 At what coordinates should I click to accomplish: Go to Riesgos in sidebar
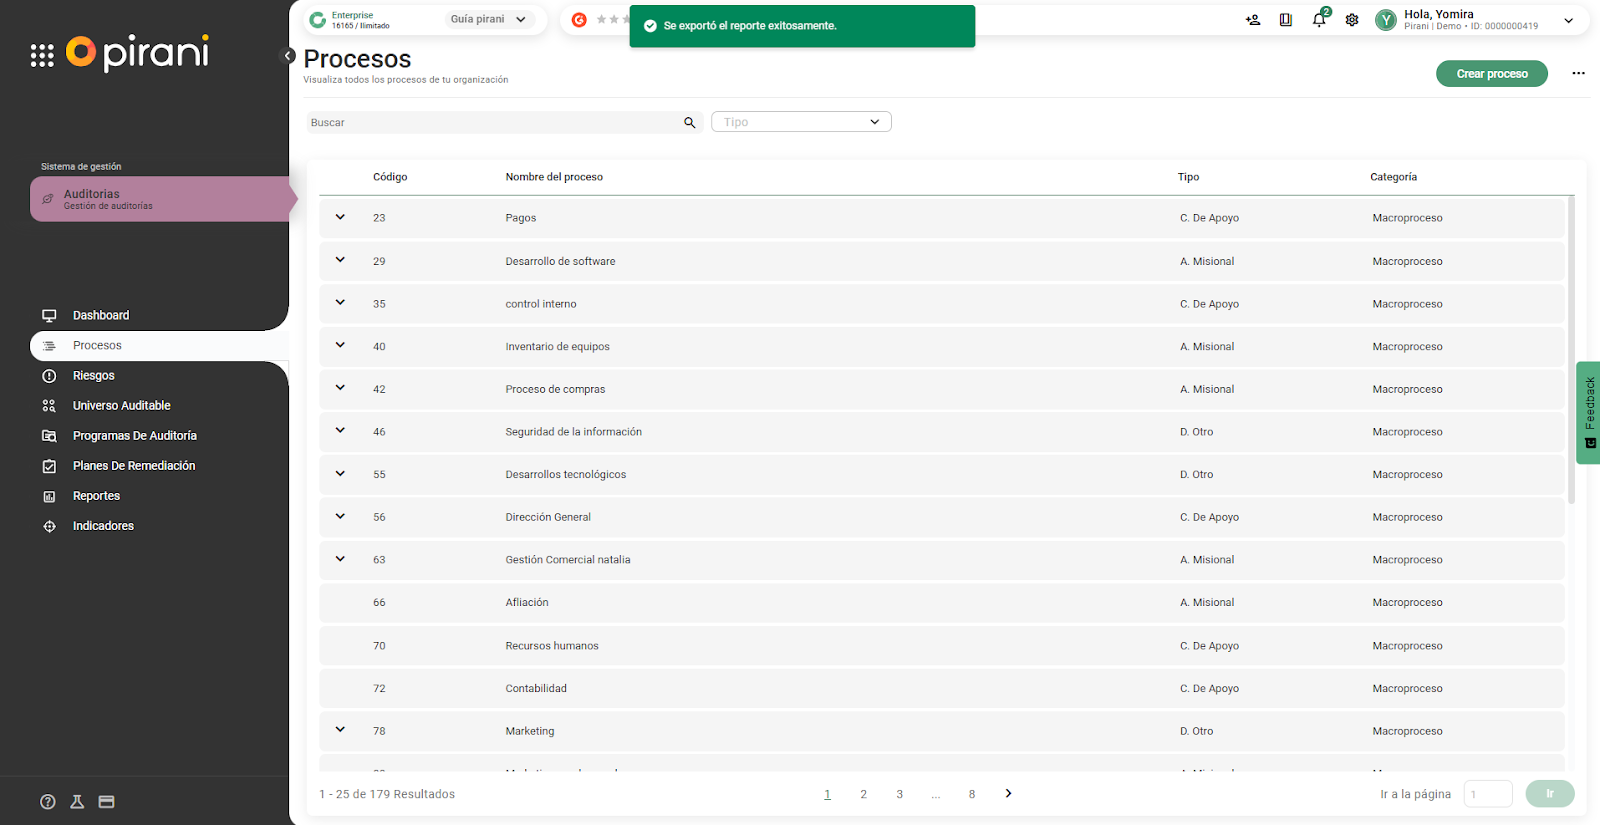point(94,376)
